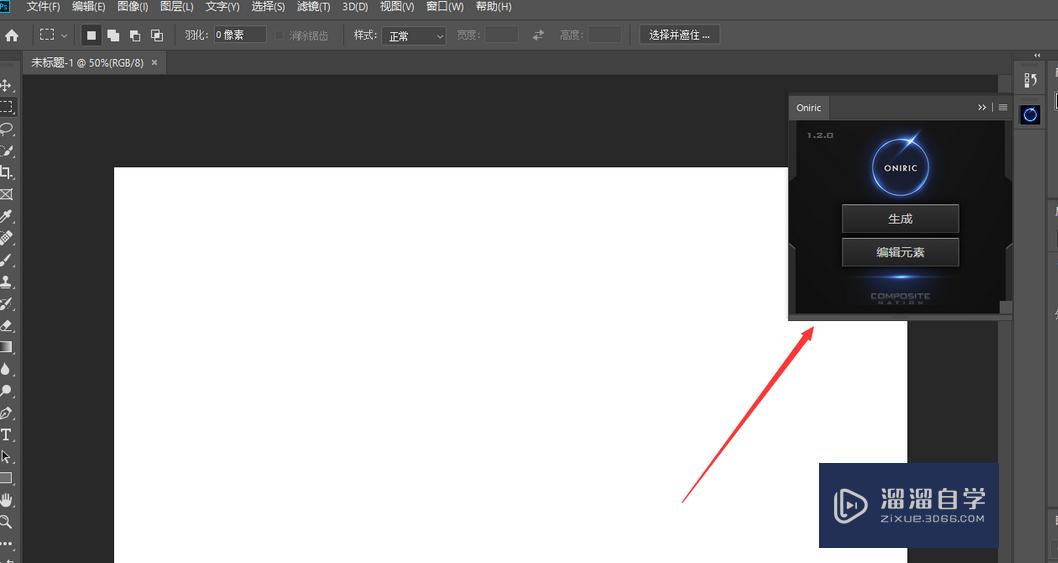1058x563 pixels.
Task: Click the 宽度 width input field
Action: (x=501, y=35)
